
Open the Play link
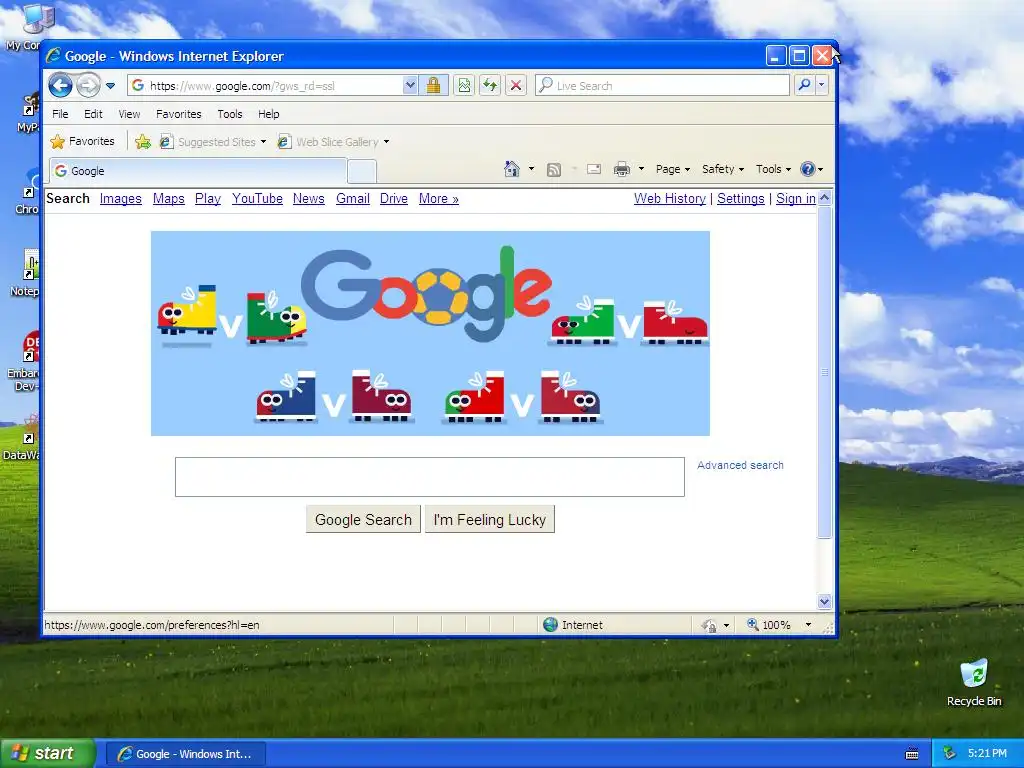208,199
